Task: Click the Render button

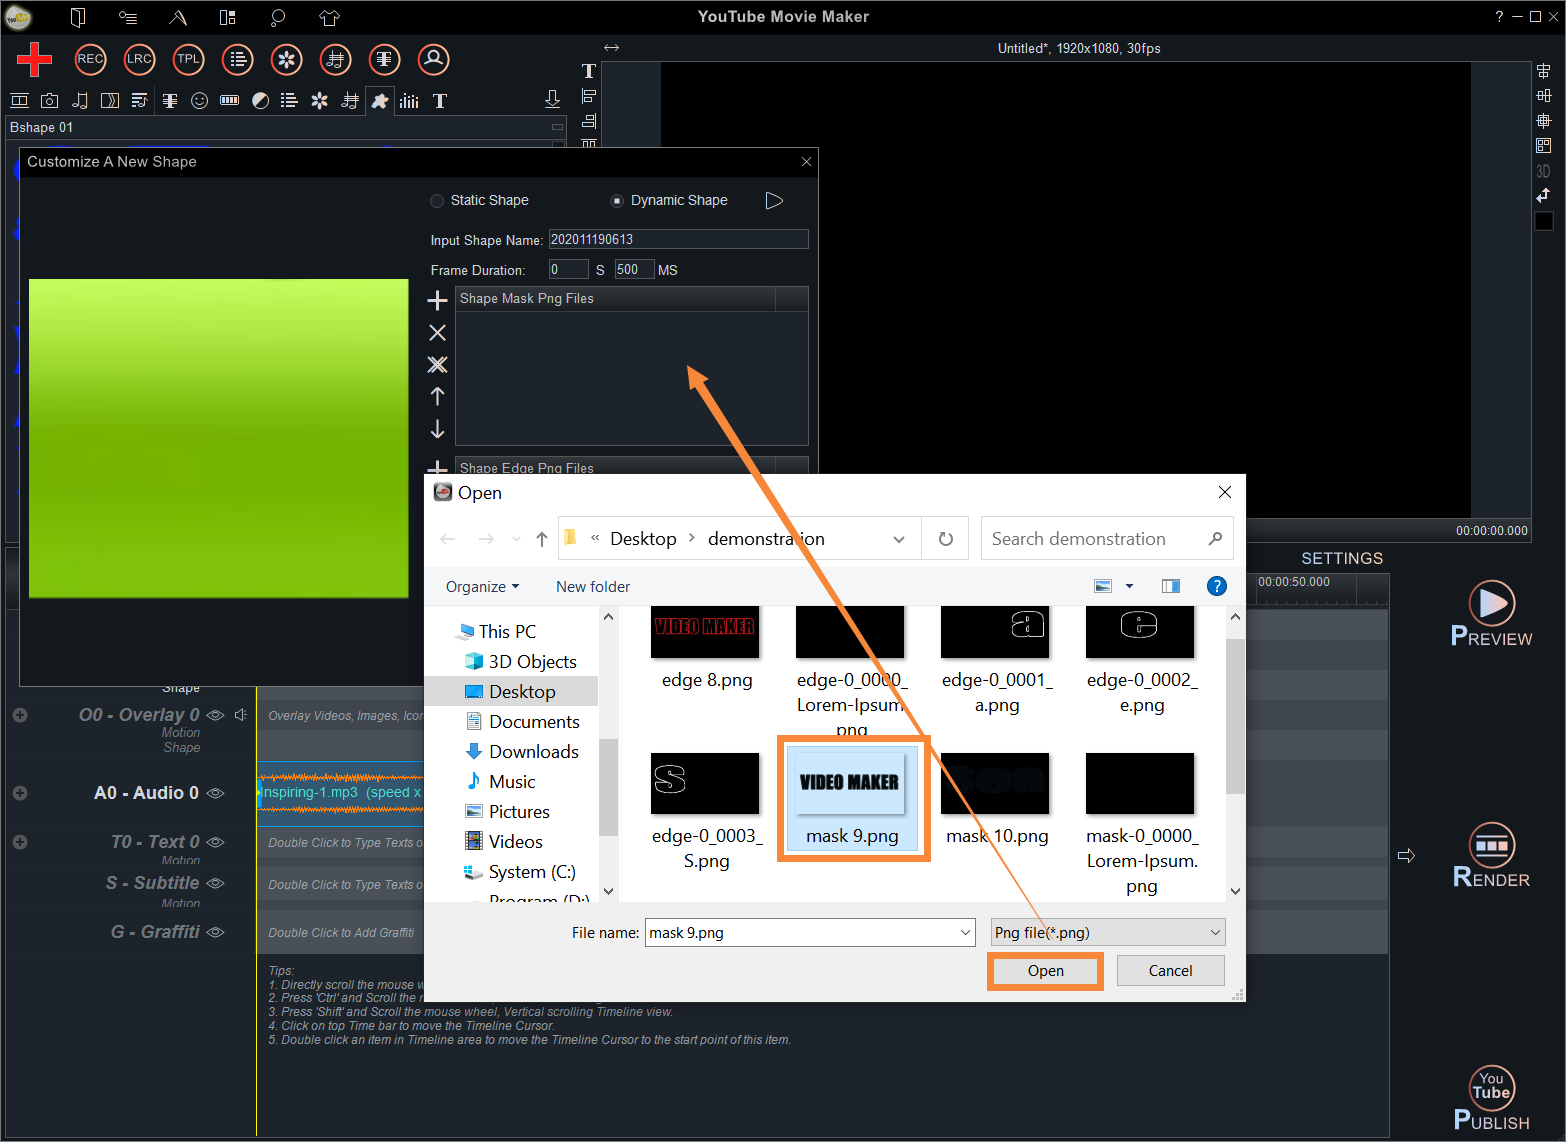Action: (x=1491, y=856)
